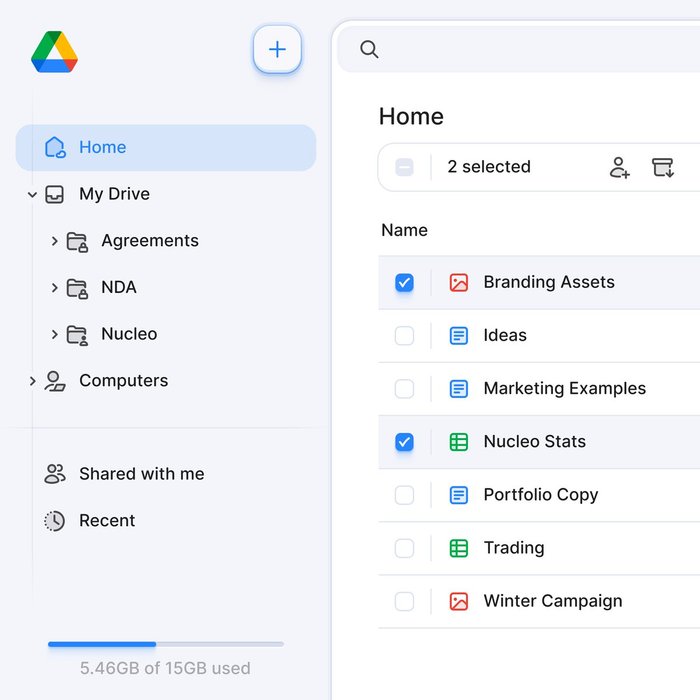The height and width of the screenshot is (700, 700).
Task: Expand the Agreements folder chevron
Action: pyautogui.click(x=54, y=241)
